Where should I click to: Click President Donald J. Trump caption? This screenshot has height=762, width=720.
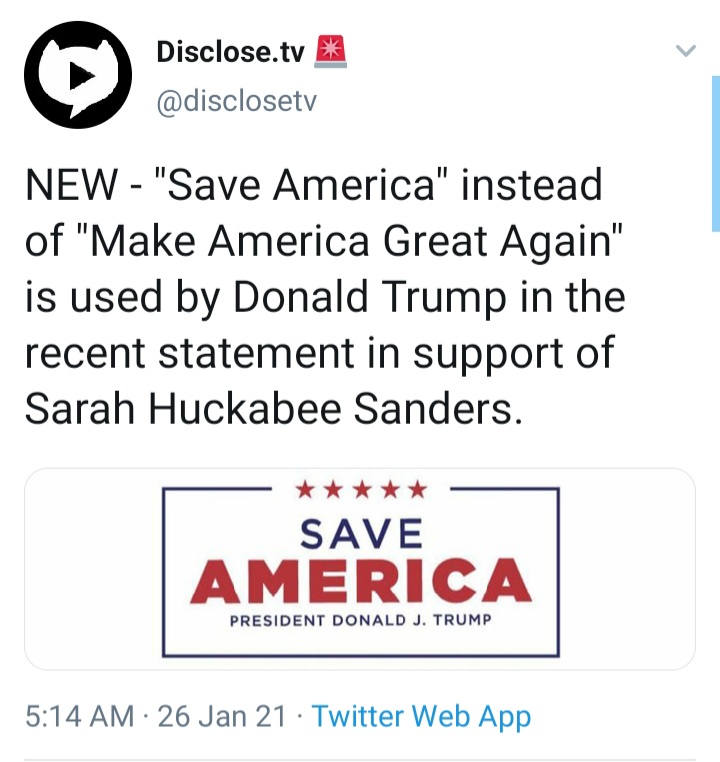click(x=360, y=620)
